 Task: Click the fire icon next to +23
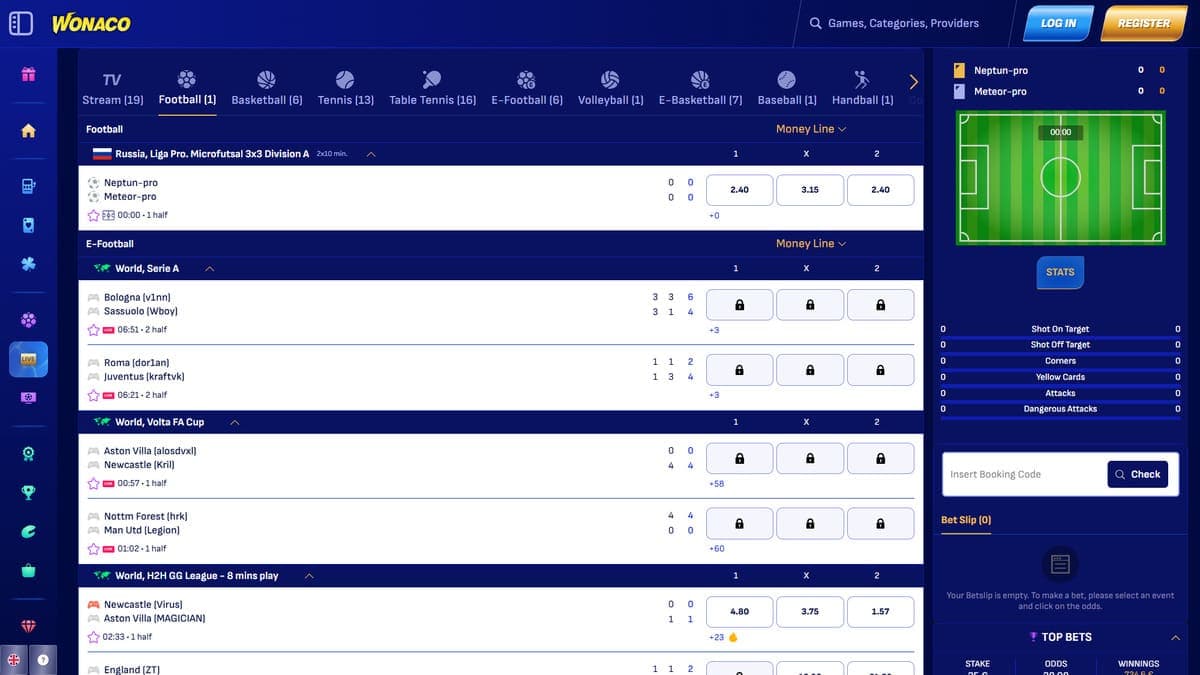pyautogui.click(x=732, y=637)
